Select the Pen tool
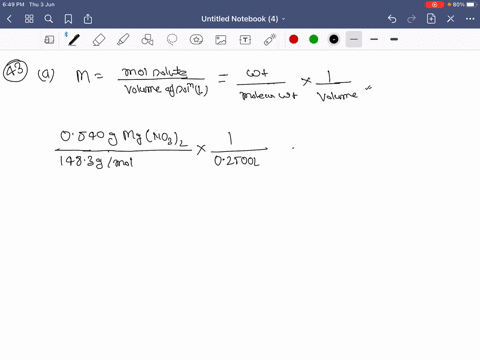Viewport: 480px width, 360px height. pos(74,40)
